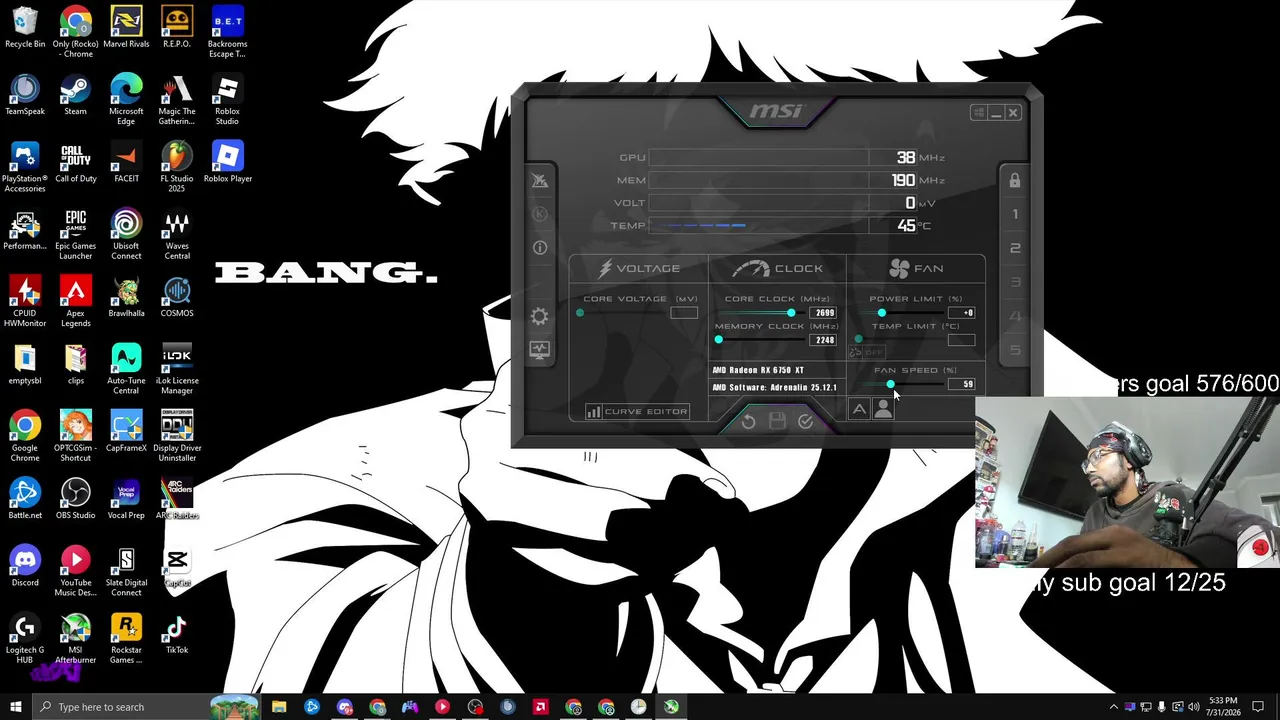Select the Epic Games Launcher desktop icon
1280x720 pixels.
75,234
